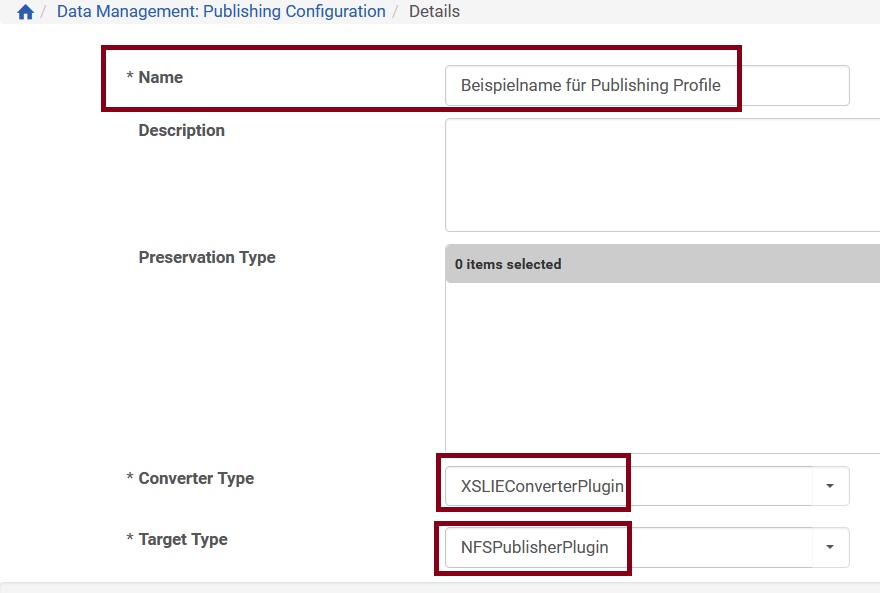Click the Home icon in the breadcrumb
The width and height of the screenshot is (880, 593).
[x=25, y=12]
